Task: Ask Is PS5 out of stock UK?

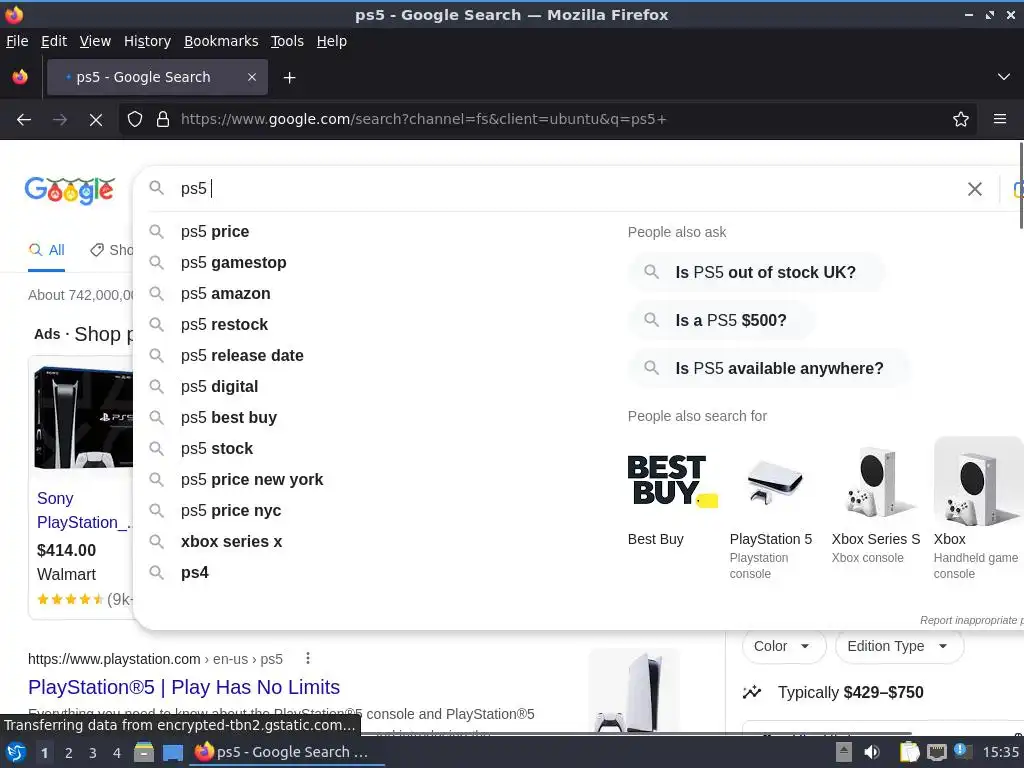Action: [756, 272]
